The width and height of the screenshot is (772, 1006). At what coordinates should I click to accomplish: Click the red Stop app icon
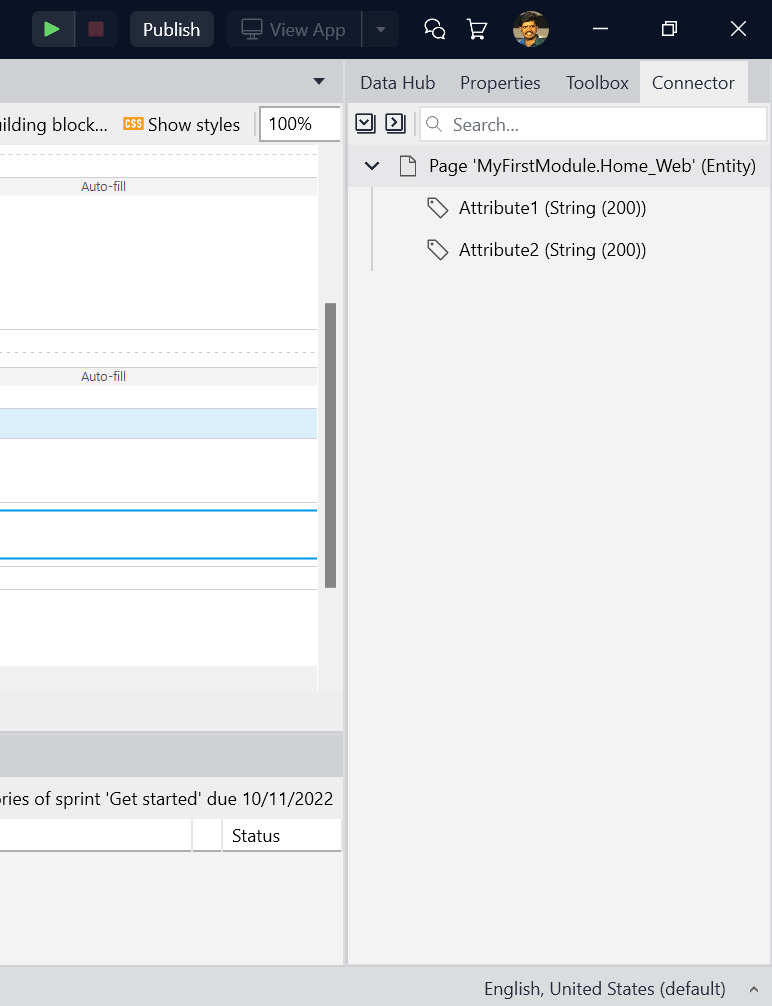pyautogui.click(x=96, y=29)
